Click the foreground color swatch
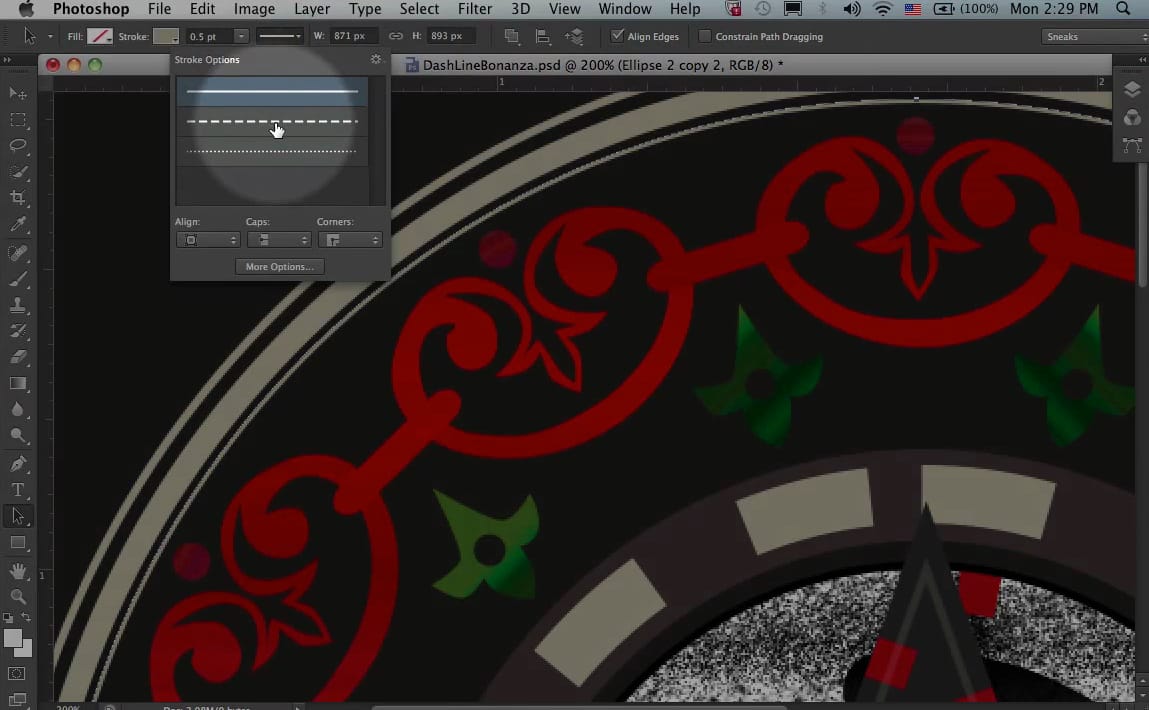The width and height of the screenshot is (1149, 710). 12,639
